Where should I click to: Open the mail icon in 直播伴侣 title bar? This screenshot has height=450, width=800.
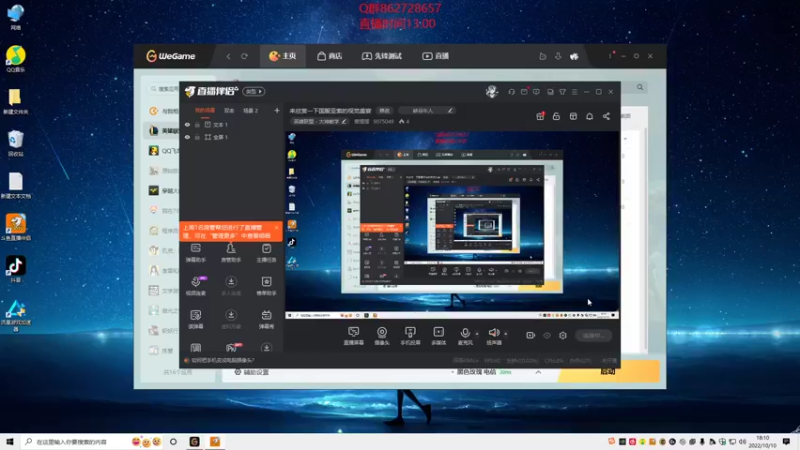(x=524, y=92)
